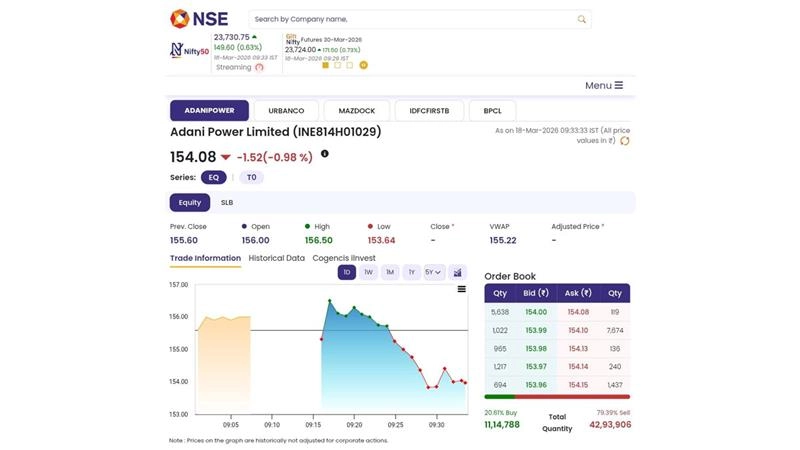Click the info icon next to price change

point(324,154)
